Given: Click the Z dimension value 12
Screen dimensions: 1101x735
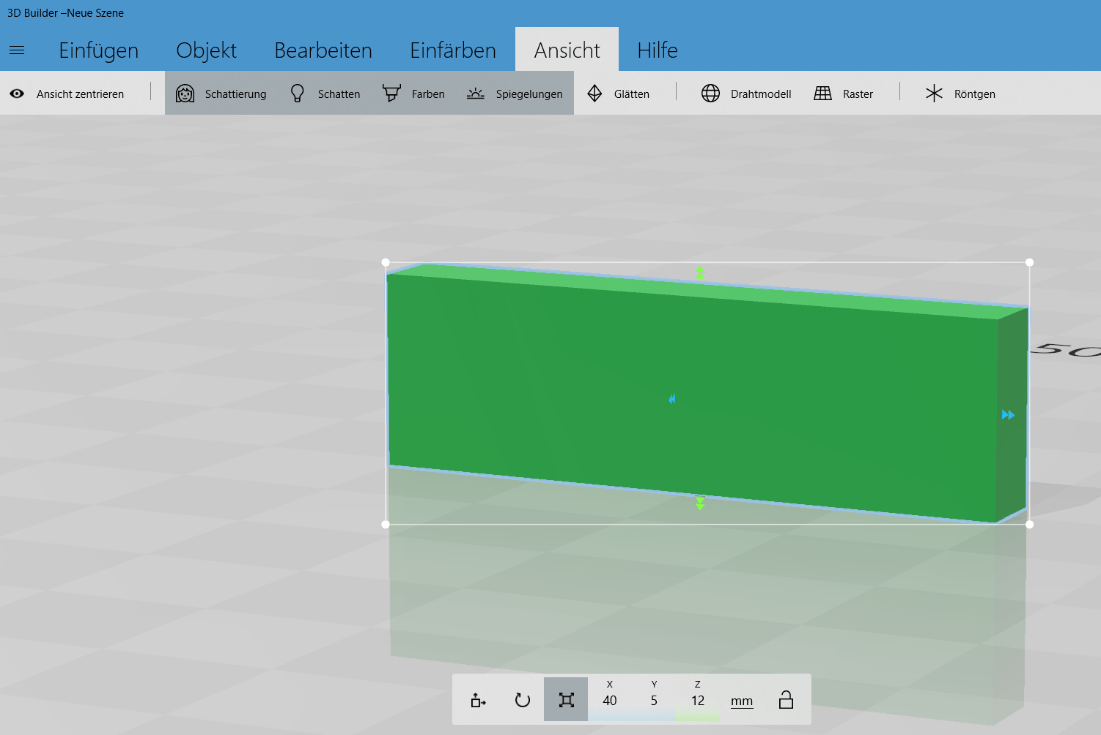Looking at the screenshot, I should pos(697,700).
